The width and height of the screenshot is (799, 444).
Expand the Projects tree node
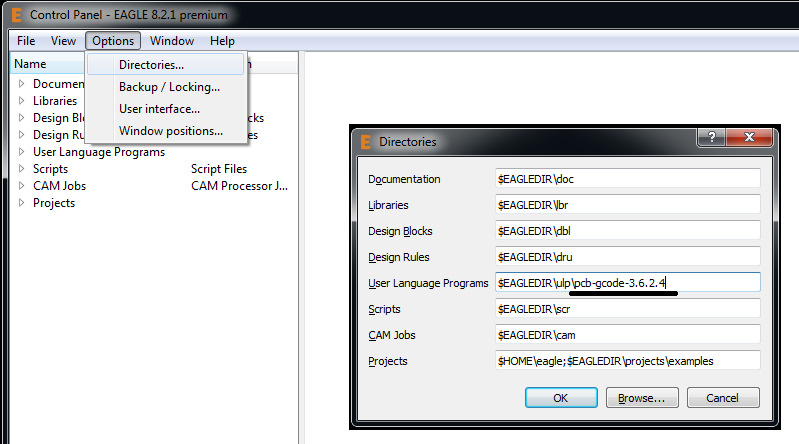coord(21,202)
